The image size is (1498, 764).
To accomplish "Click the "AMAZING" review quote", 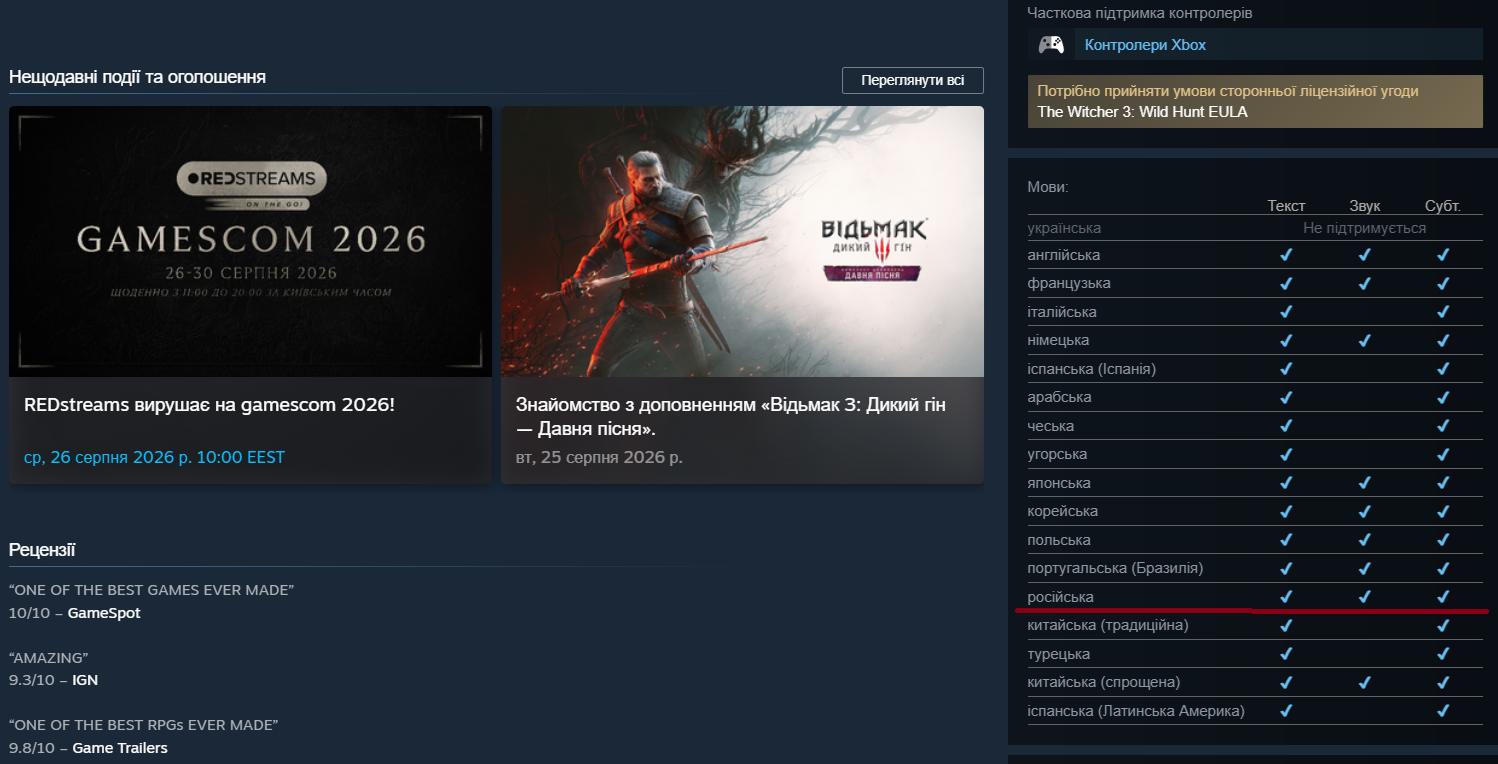I will click(49, 658).
